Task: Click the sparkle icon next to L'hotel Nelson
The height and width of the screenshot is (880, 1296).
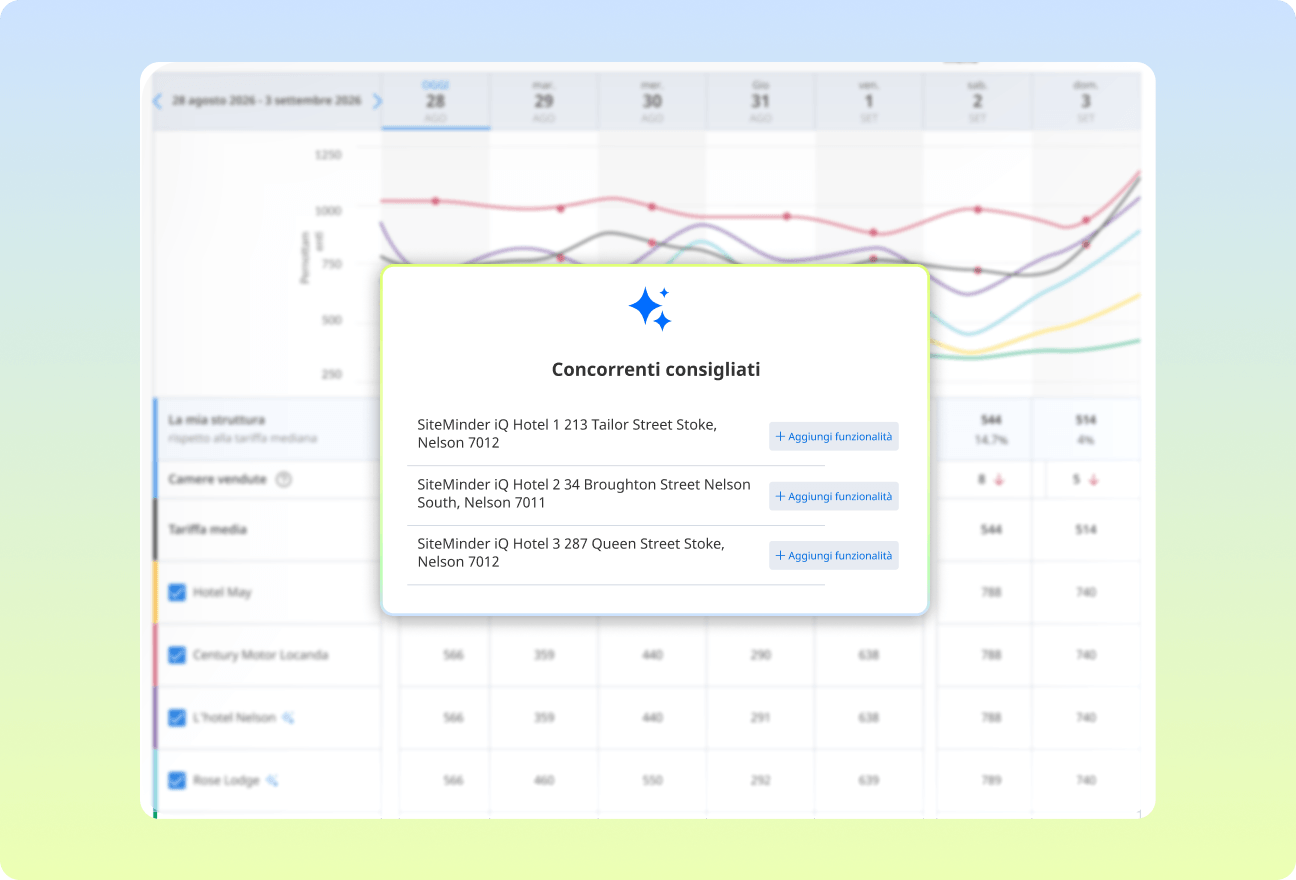Action: [288, 718]
